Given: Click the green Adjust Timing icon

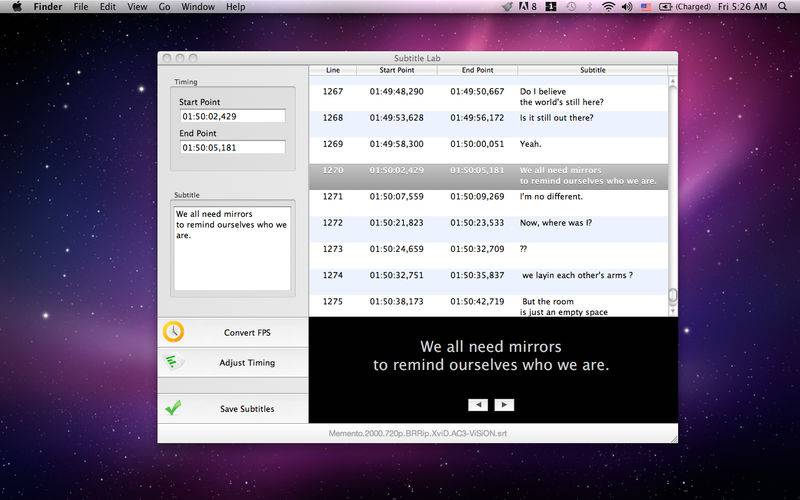Looking at the screenshot, I should click(174, 362).
